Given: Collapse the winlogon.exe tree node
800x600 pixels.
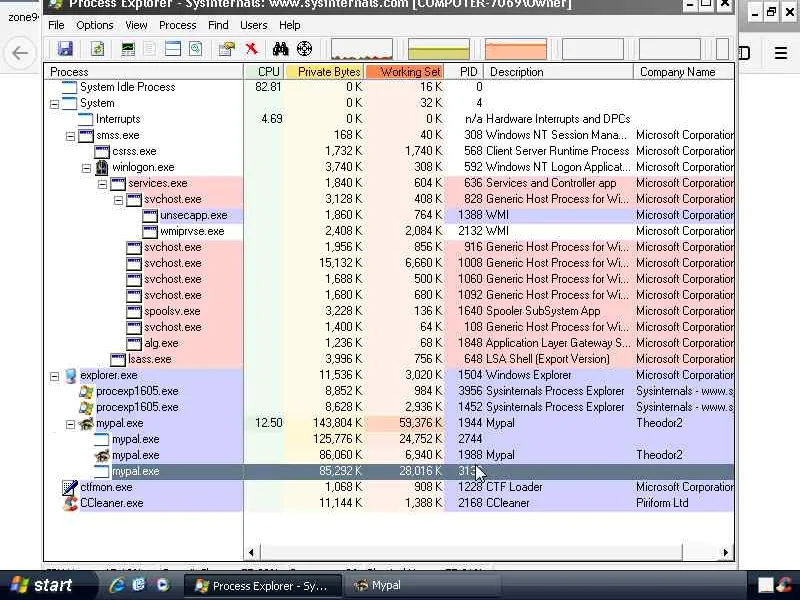Looking at the screenshot, I should pos(86,168).
